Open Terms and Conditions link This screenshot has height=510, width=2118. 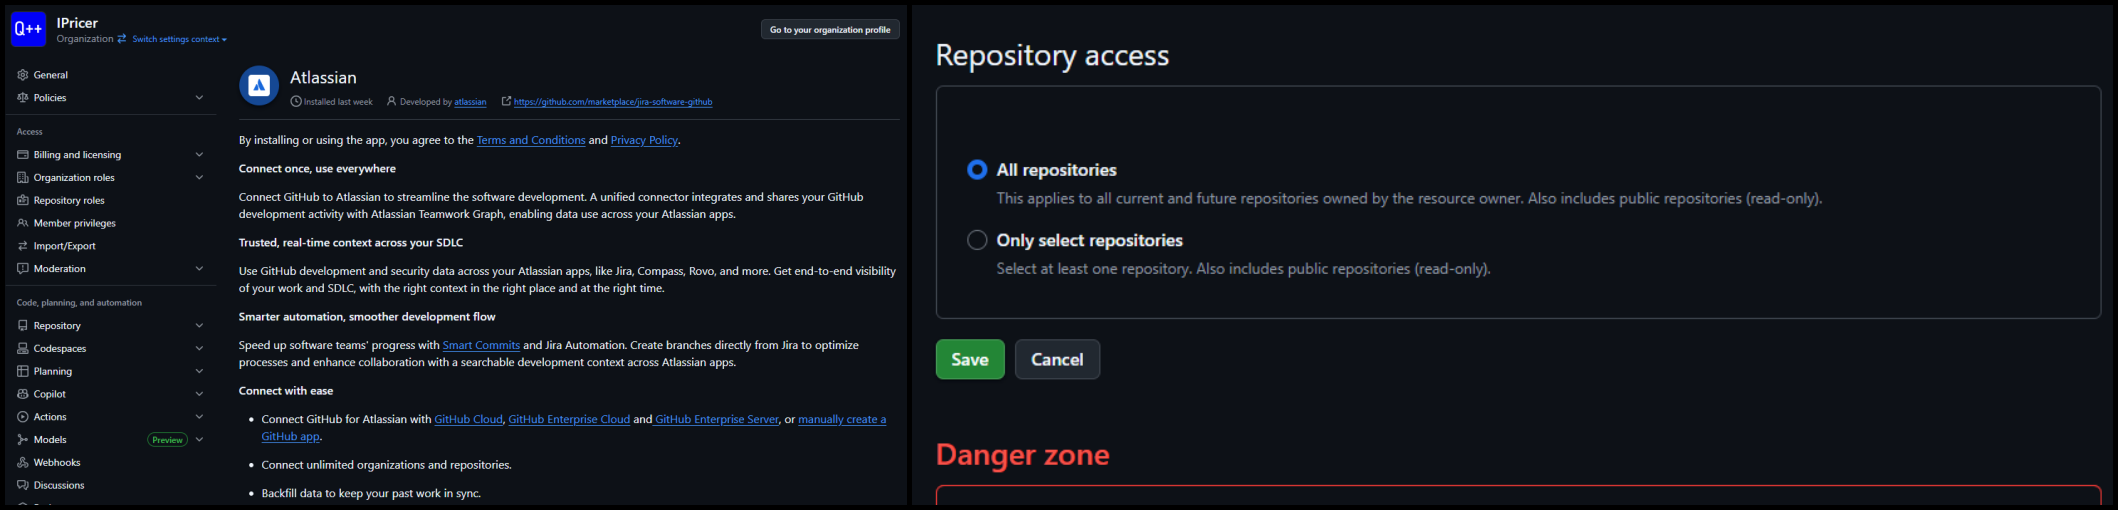(531, 140)
